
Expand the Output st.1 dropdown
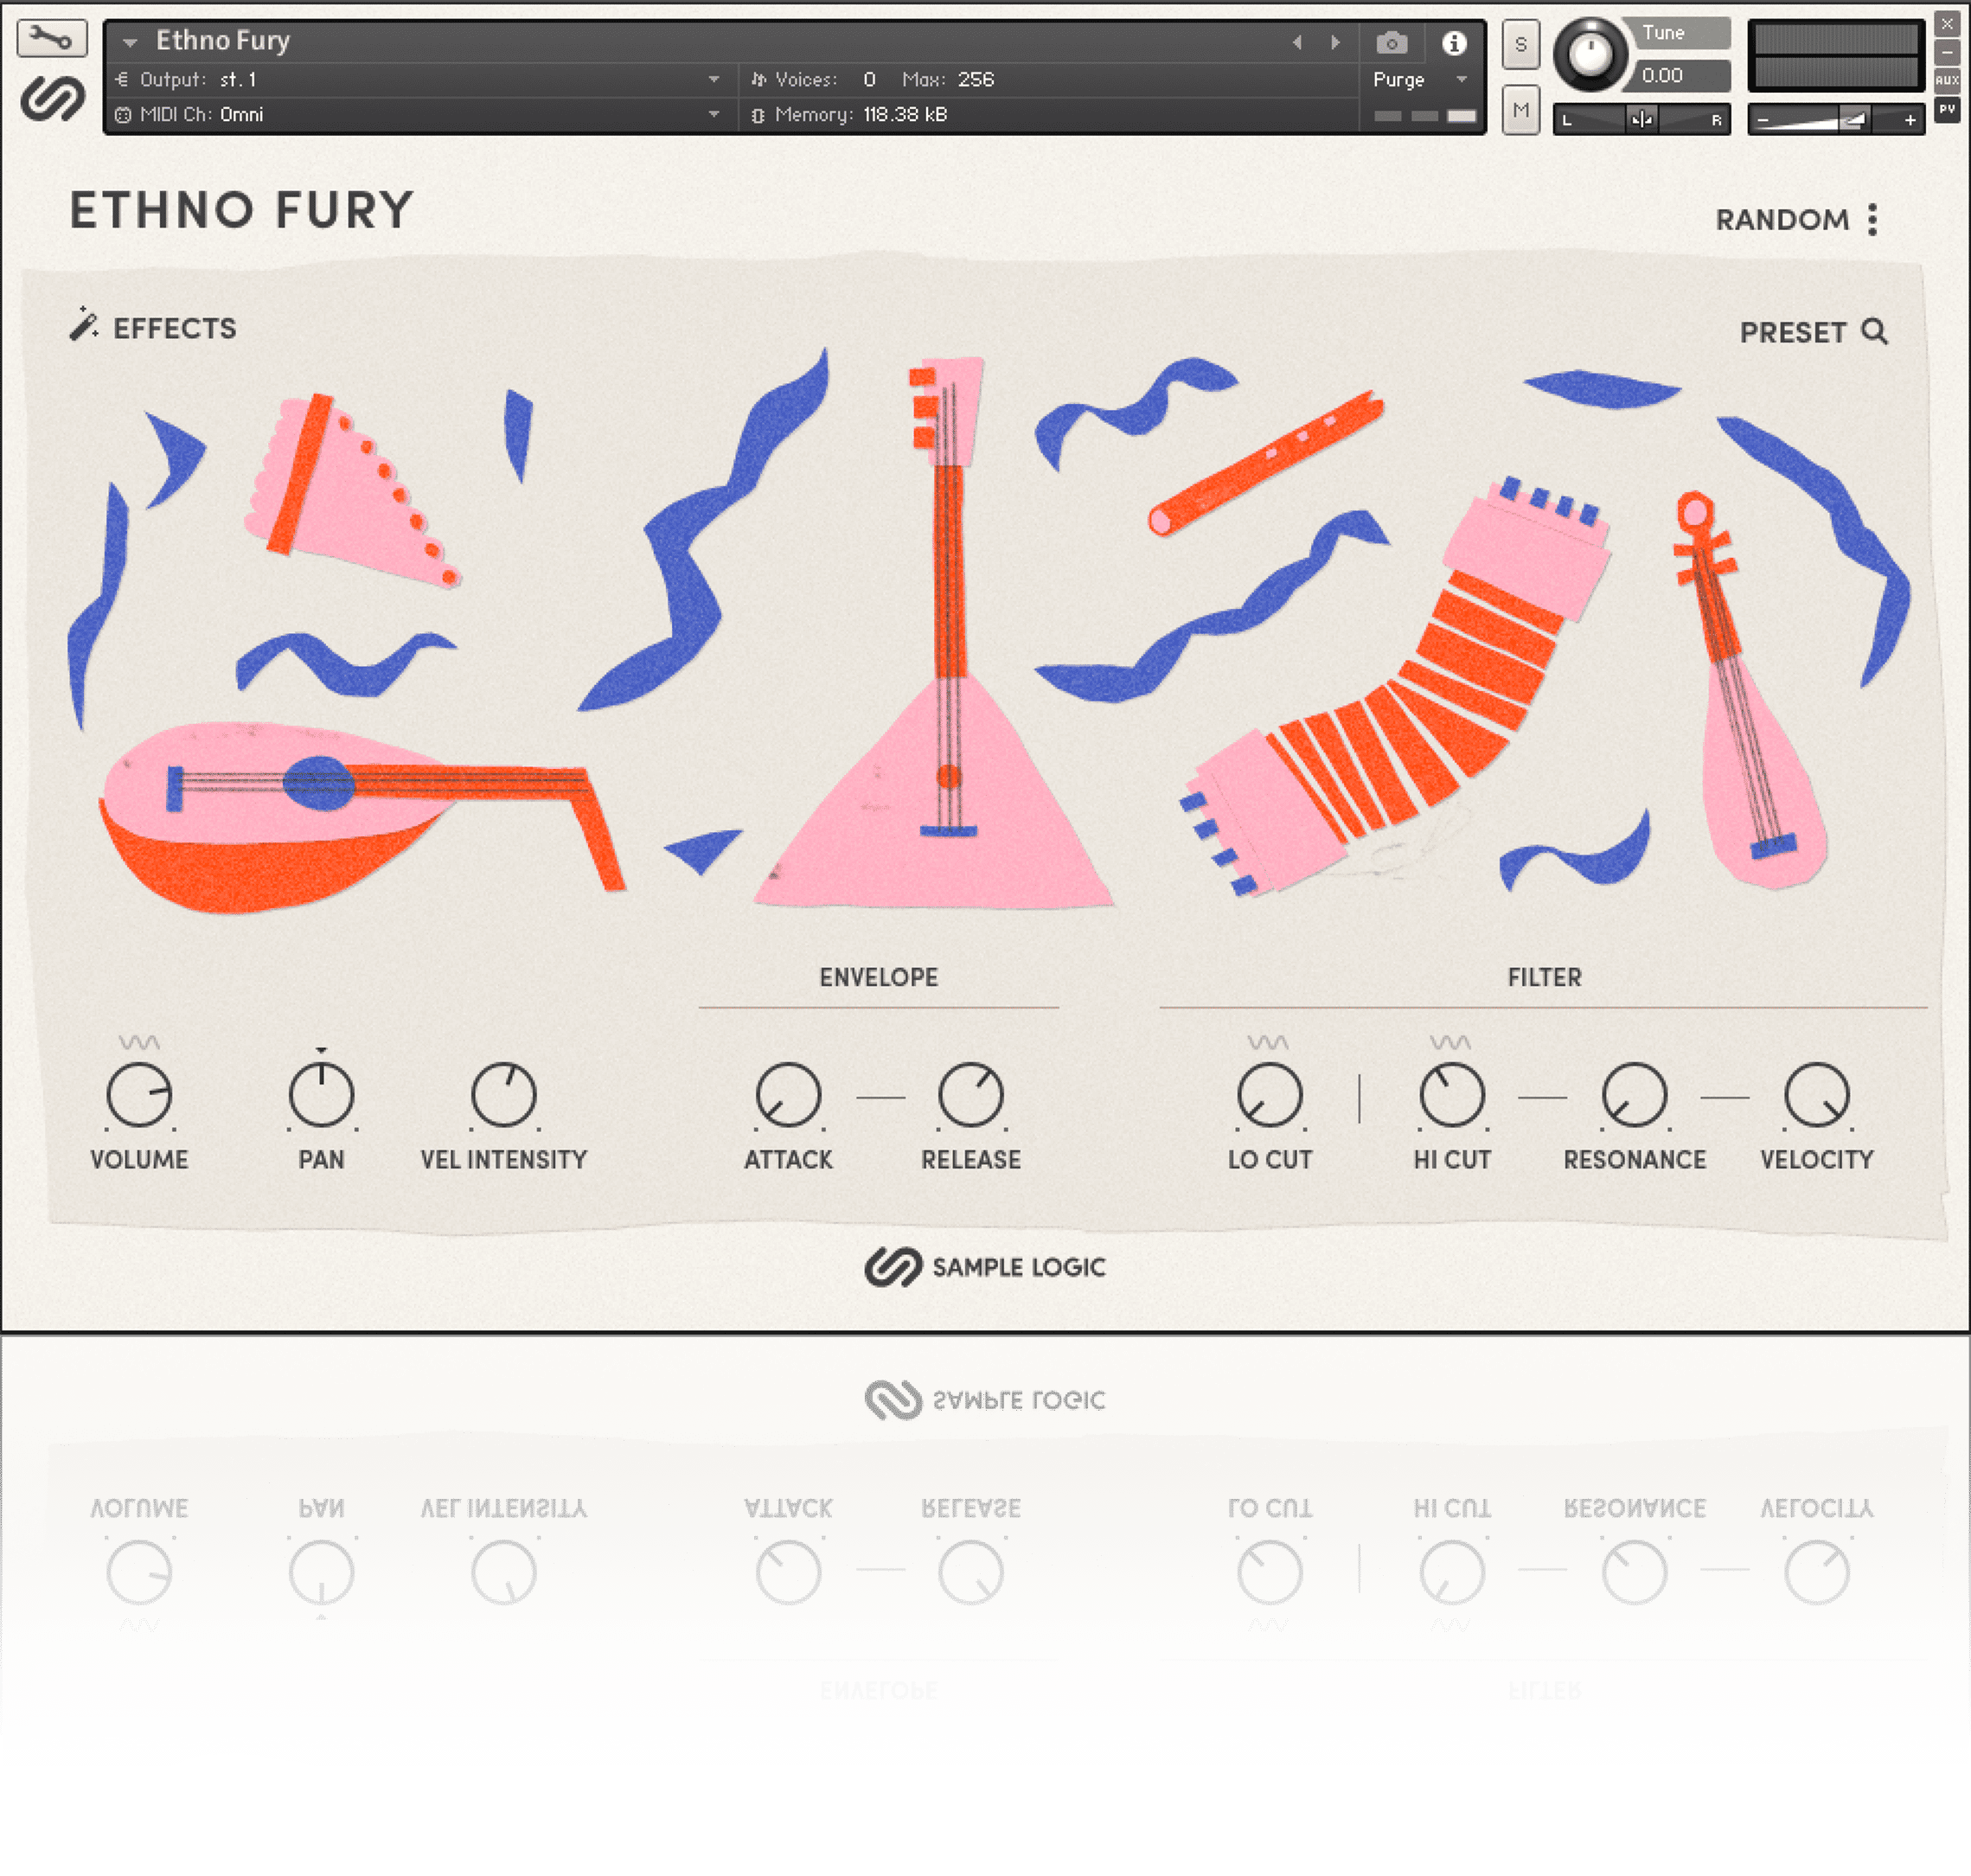714,79
